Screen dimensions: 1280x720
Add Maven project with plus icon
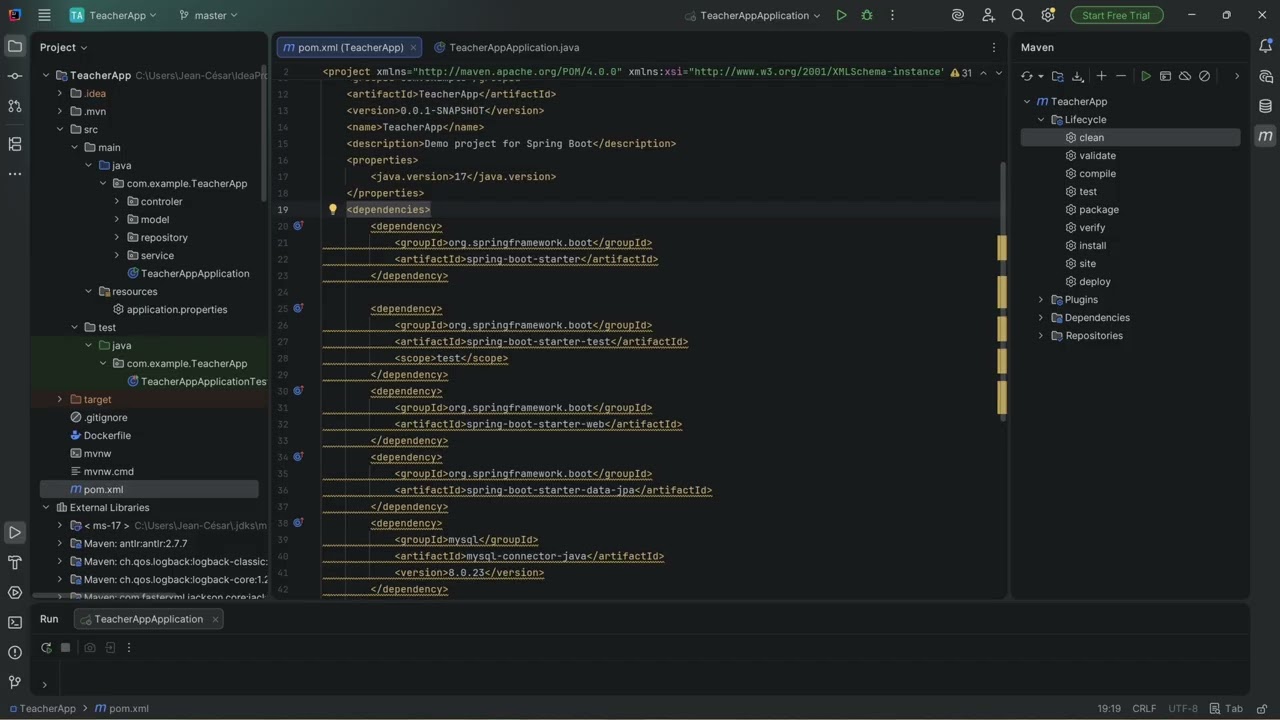(1101, 76)
